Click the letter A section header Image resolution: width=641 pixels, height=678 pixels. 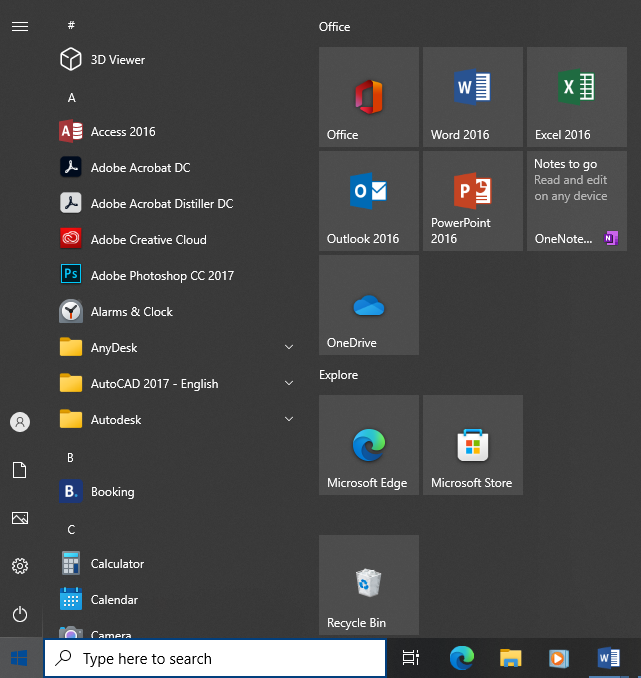tap(71, 98)
